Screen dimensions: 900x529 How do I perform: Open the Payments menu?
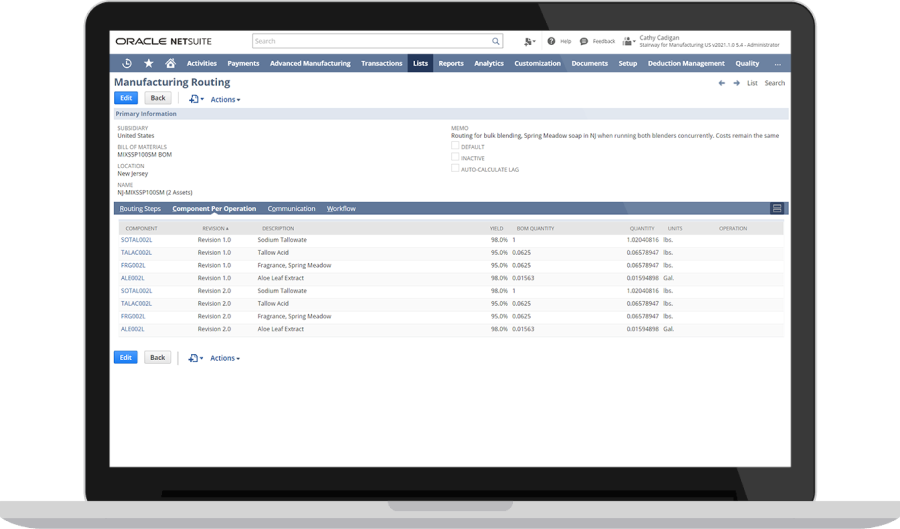pyautogui.click(x=243, y=64)
